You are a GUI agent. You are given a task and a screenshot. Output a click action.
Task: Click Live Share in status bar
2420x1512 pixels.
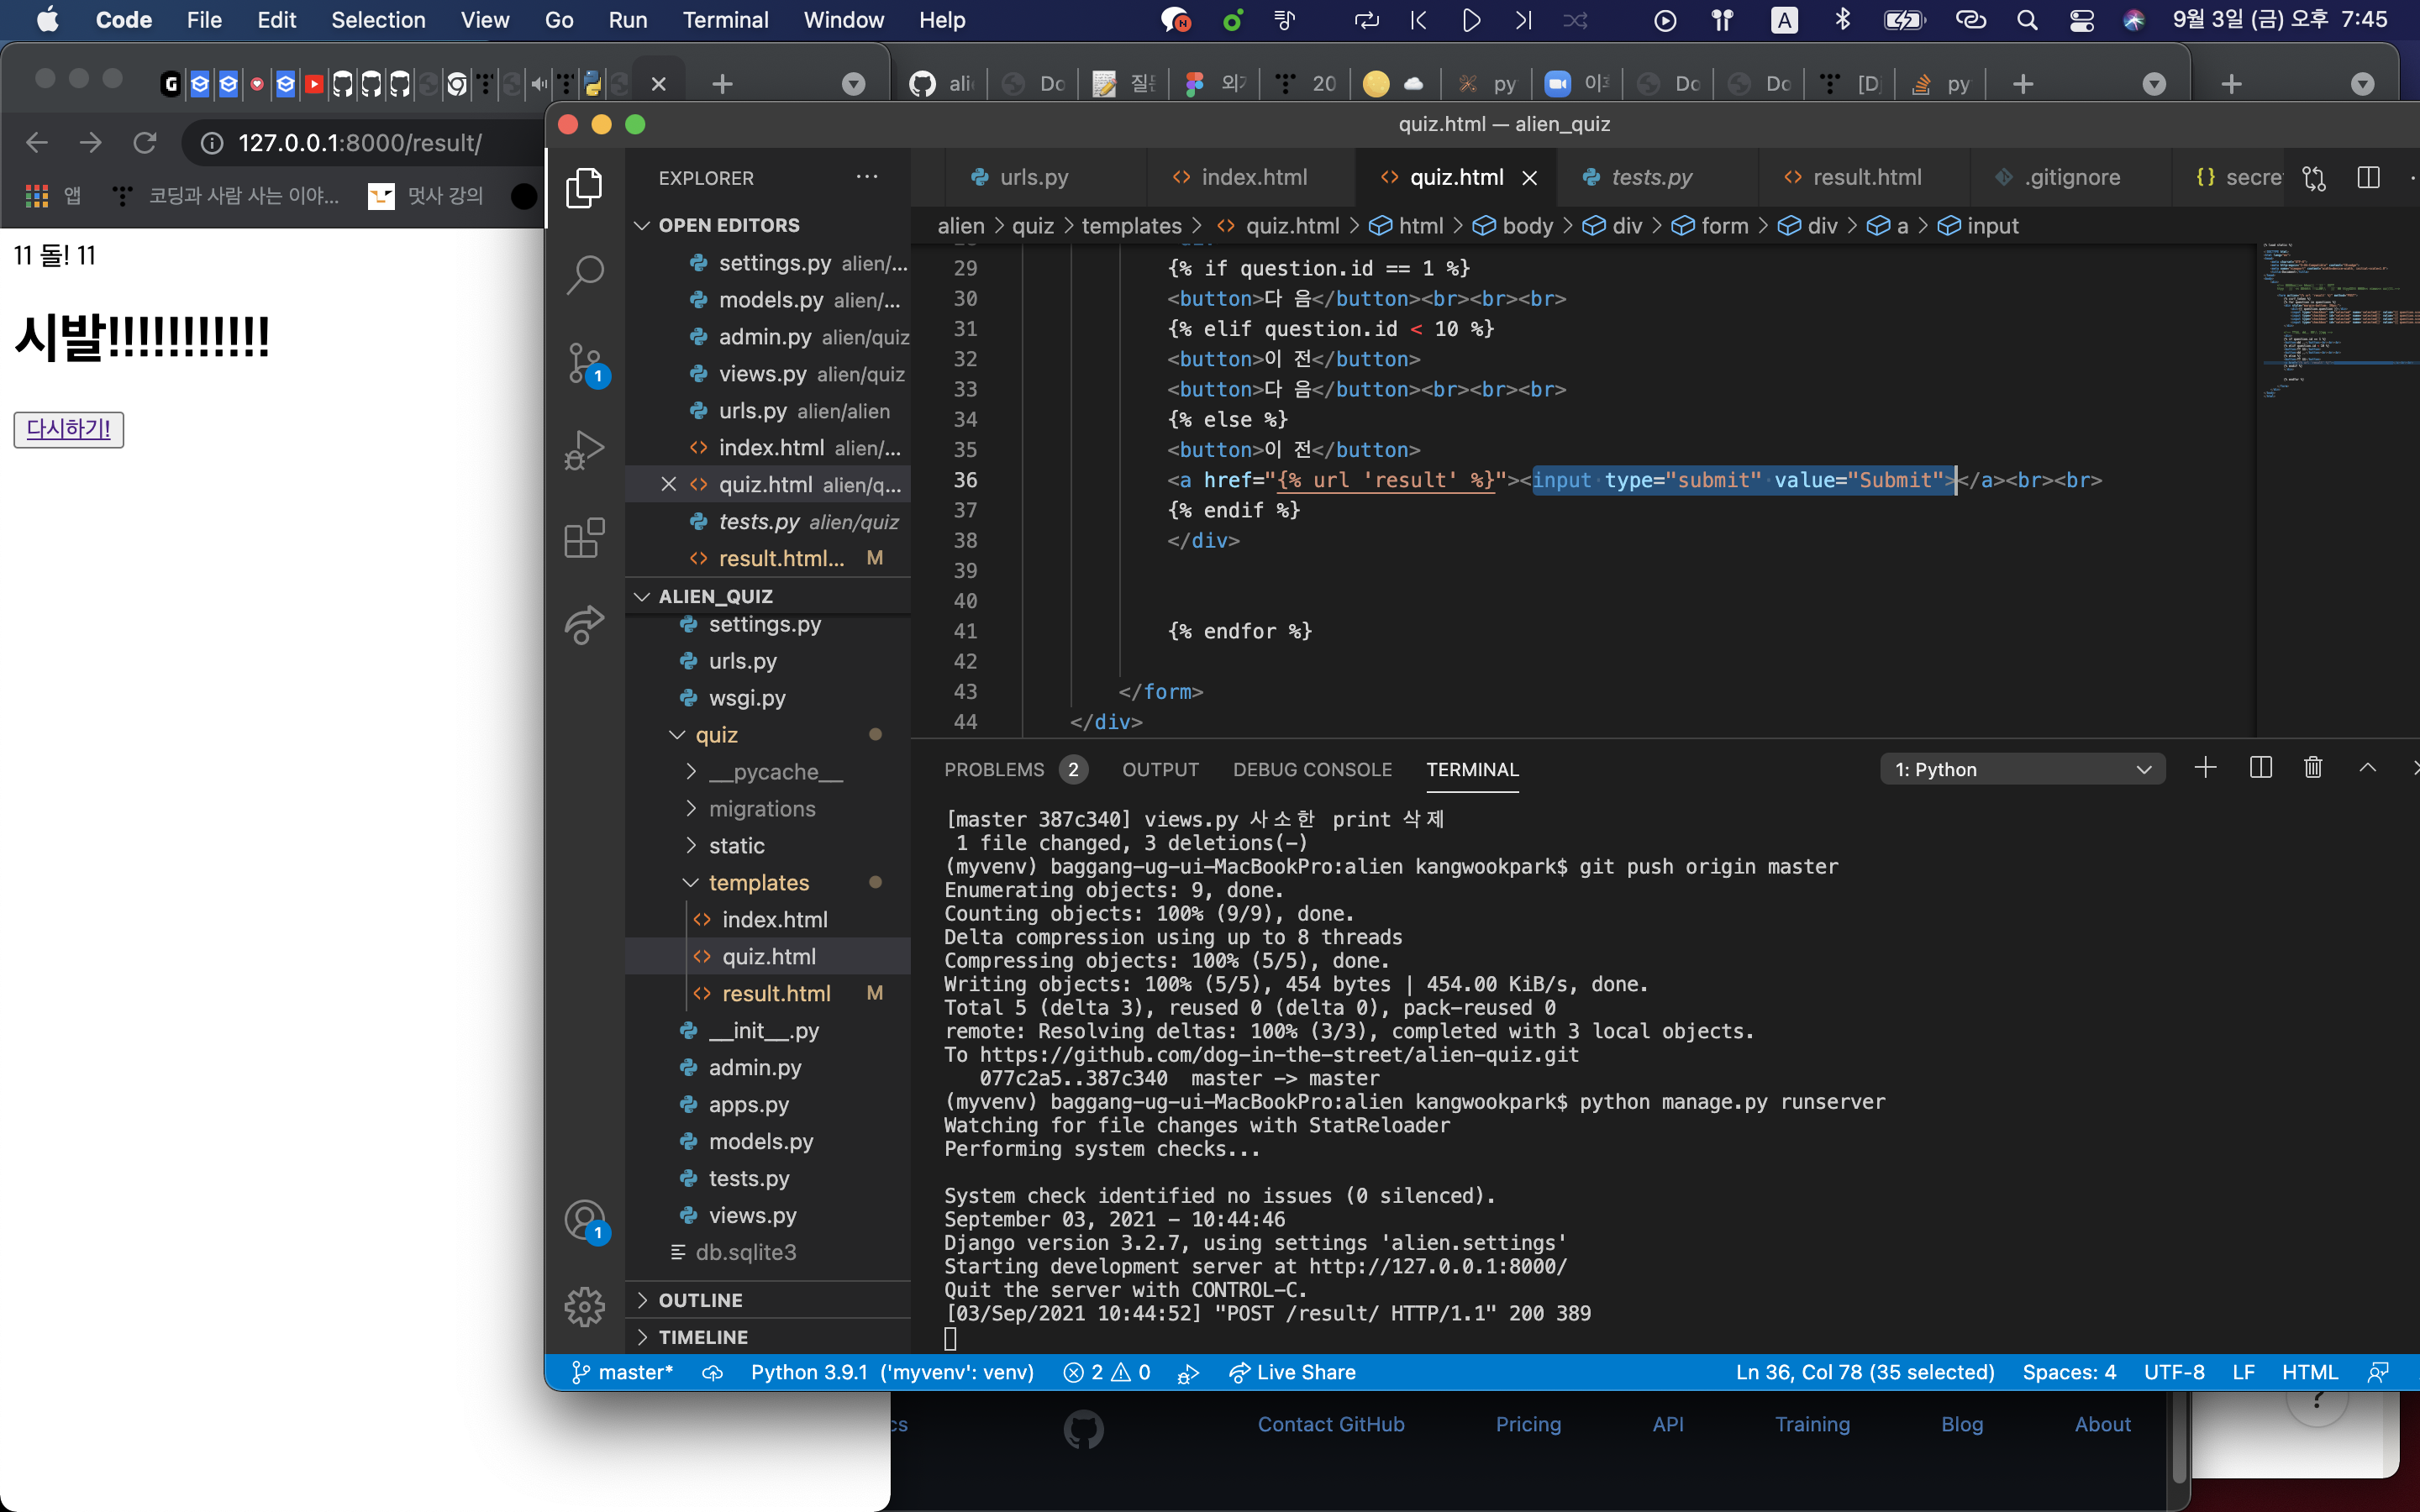tap(1292, 1372)
